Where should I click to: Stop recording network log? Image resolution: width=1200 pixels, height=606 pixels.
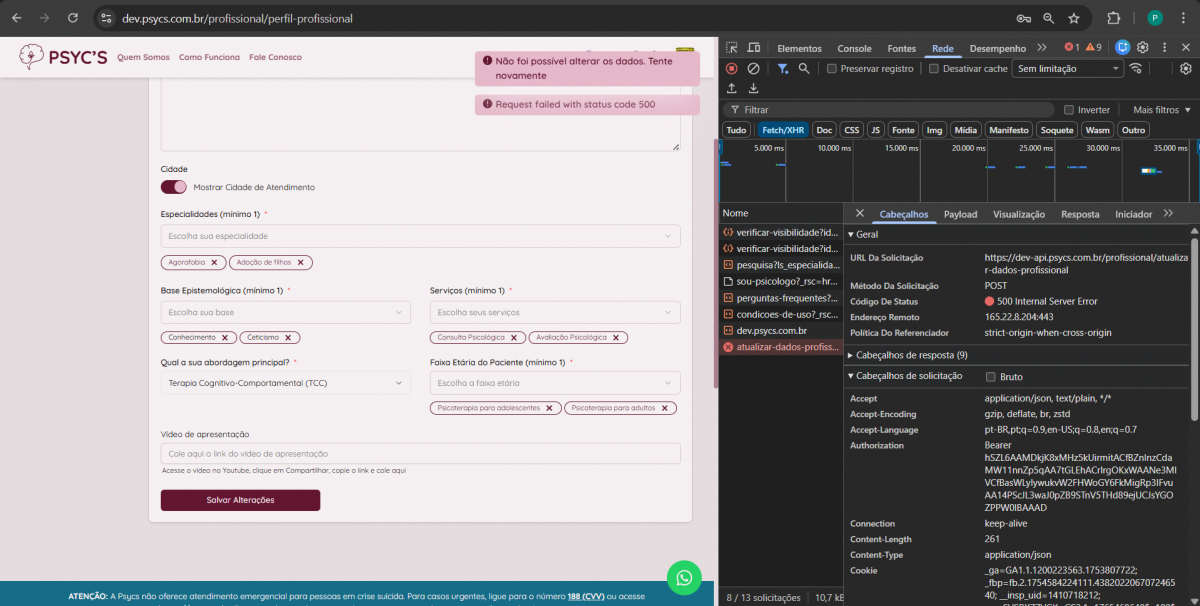pyautogui.click(x=732, y=68)
